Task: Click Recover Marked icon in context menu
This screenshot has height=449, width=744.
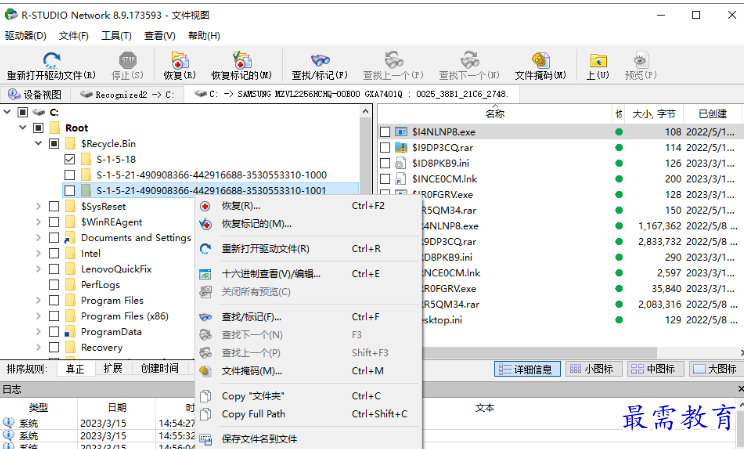Action: (205, 224)
